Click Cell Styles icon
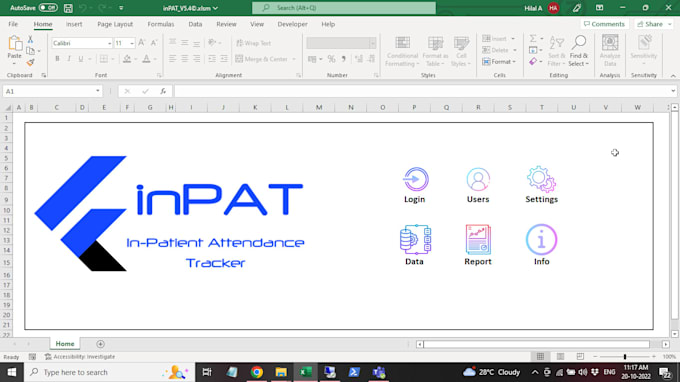The image size is (680, 382). pos(461,43)
